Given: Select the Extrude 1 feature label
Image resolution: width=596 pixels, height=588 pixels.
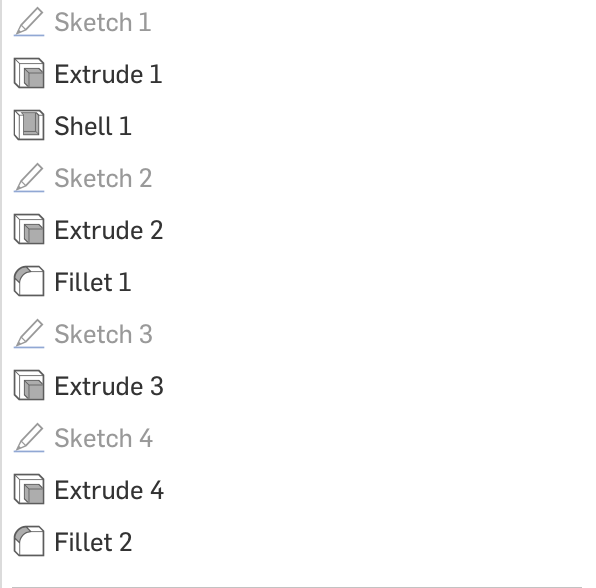Looking at the screenshot, I should tap(108, 74).
